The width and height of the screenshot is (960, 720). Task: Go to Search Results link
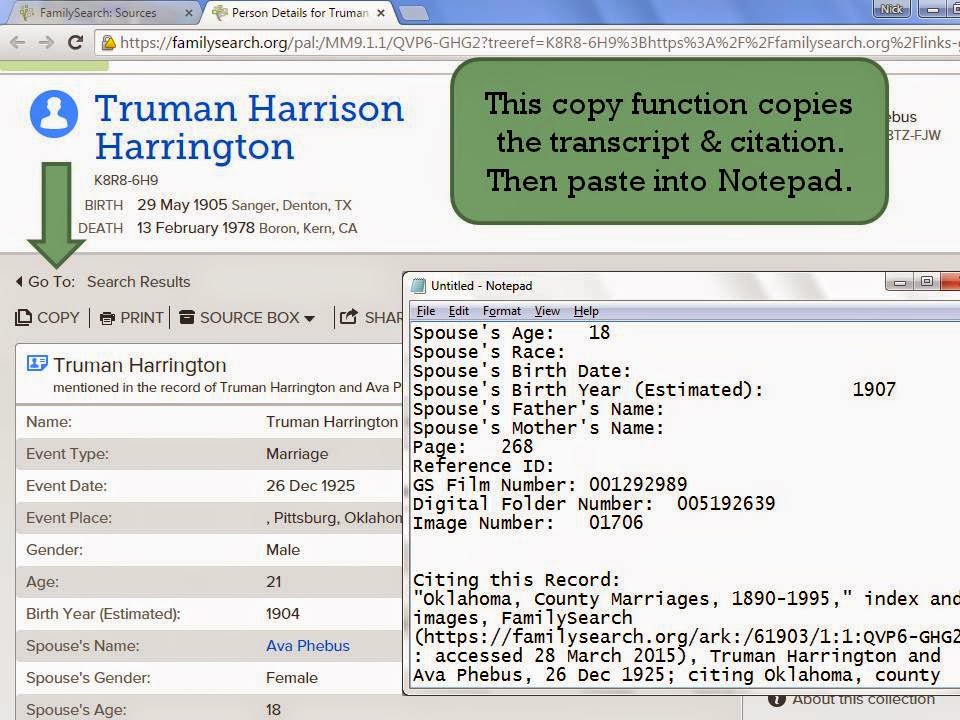[138, 282]
